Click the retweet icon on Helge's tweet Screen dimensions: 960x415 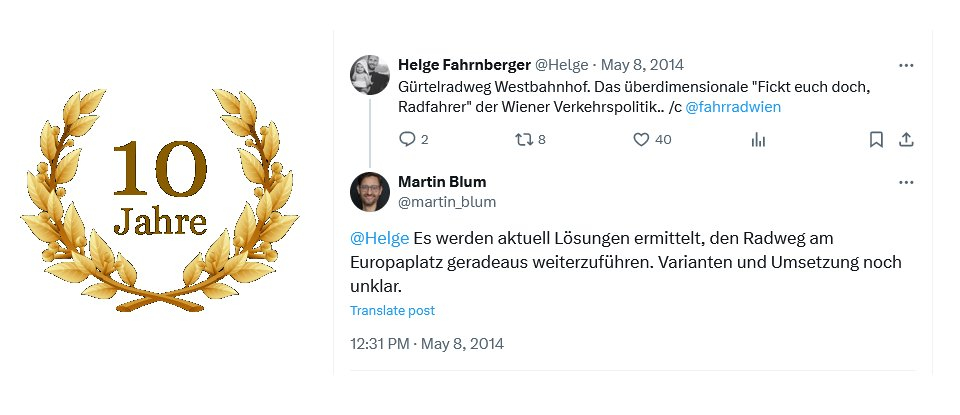(523, 140)
